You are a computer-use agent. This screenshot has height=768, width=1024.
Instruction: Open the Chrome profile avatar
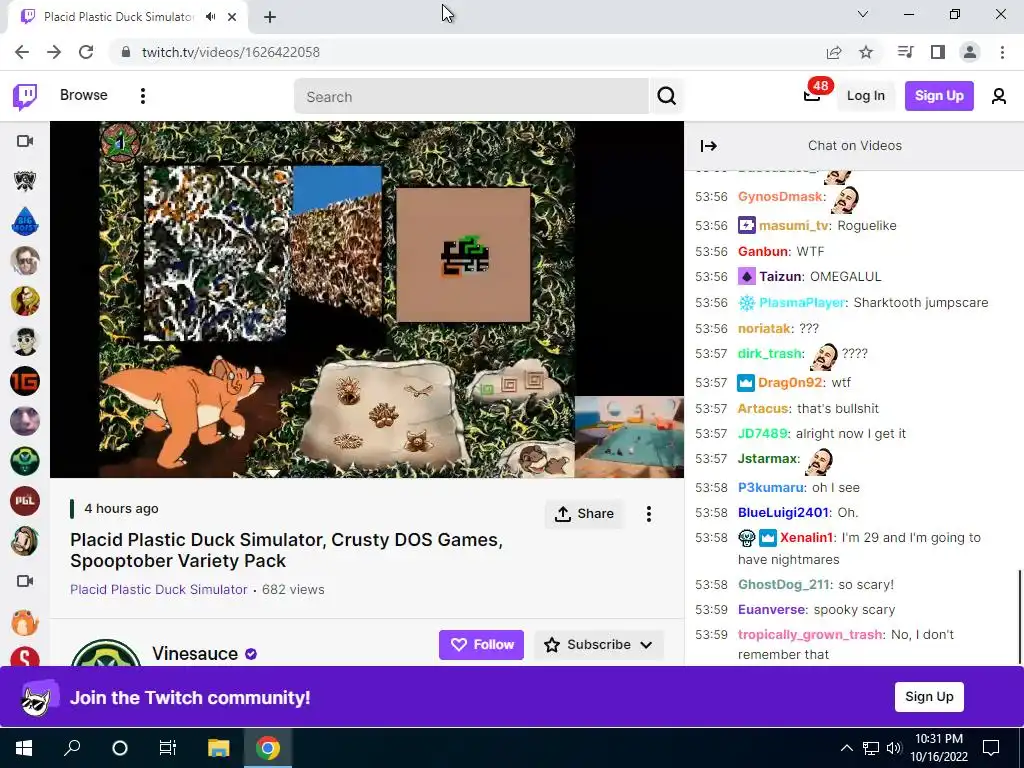point(970,52)
